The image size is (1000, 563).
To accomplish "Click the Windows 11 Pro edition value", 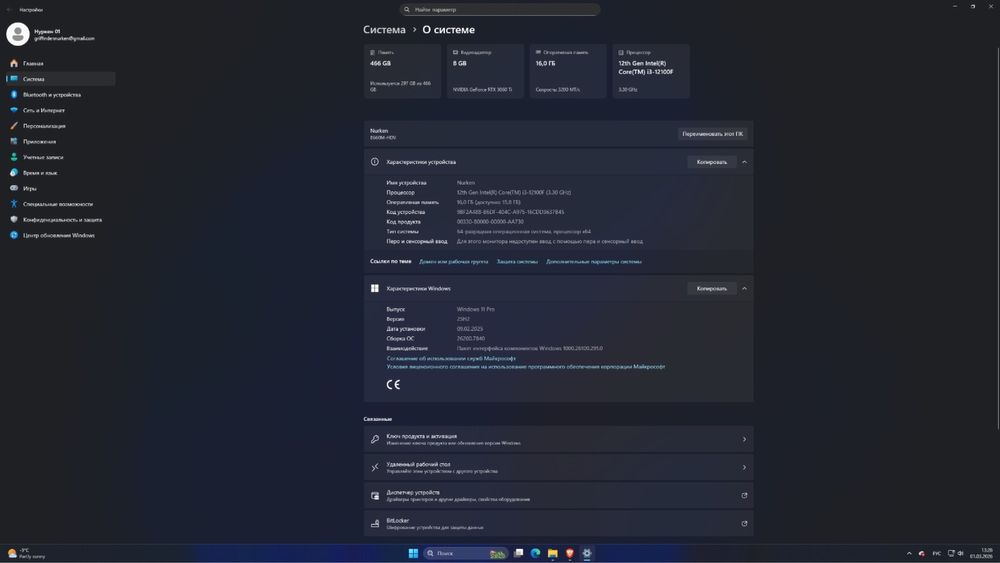I will click(476, 309).
